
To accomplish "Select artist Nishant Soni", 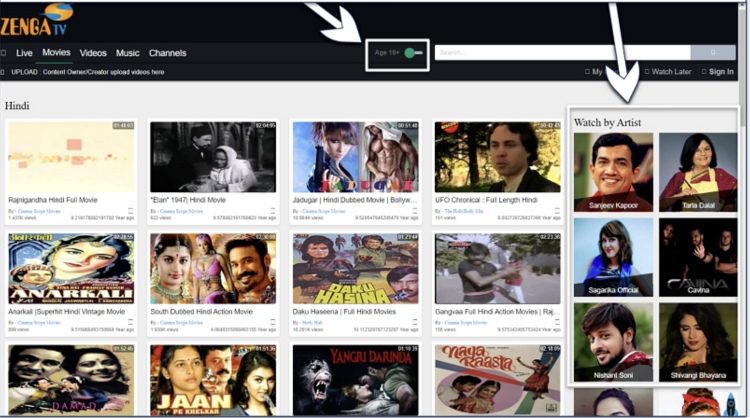I will pos(613,342).
